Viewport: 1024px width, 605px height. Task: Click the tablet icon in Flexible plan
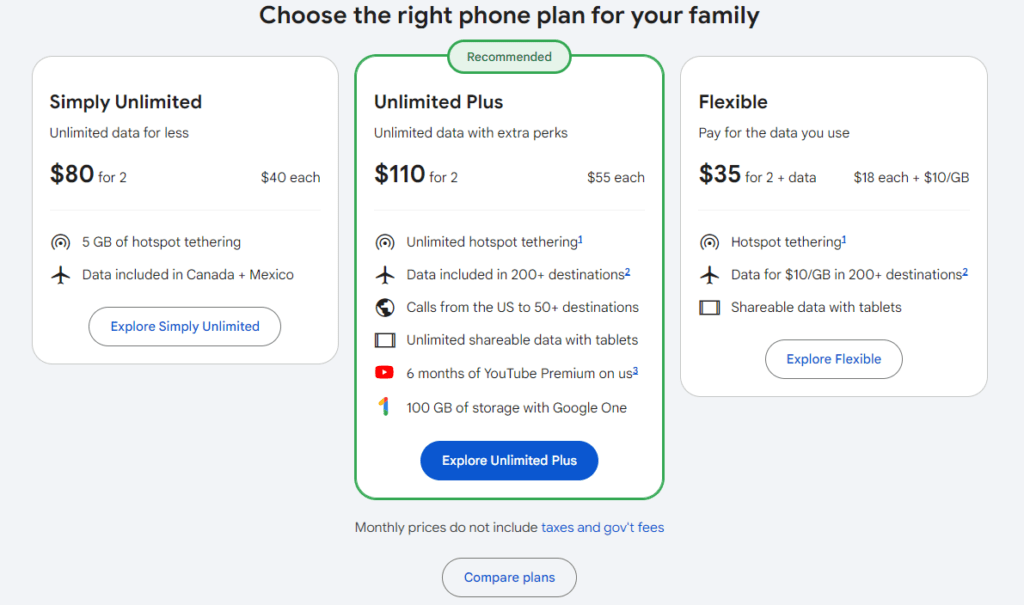(709, 307)
